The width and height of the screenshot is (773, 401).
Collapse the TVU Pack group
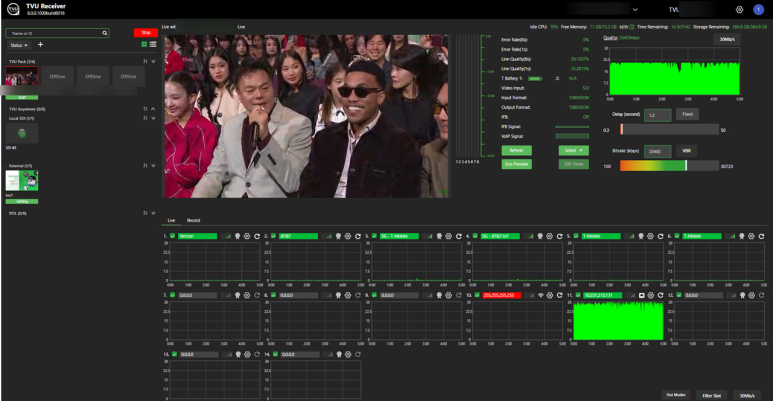pos(153,61)
